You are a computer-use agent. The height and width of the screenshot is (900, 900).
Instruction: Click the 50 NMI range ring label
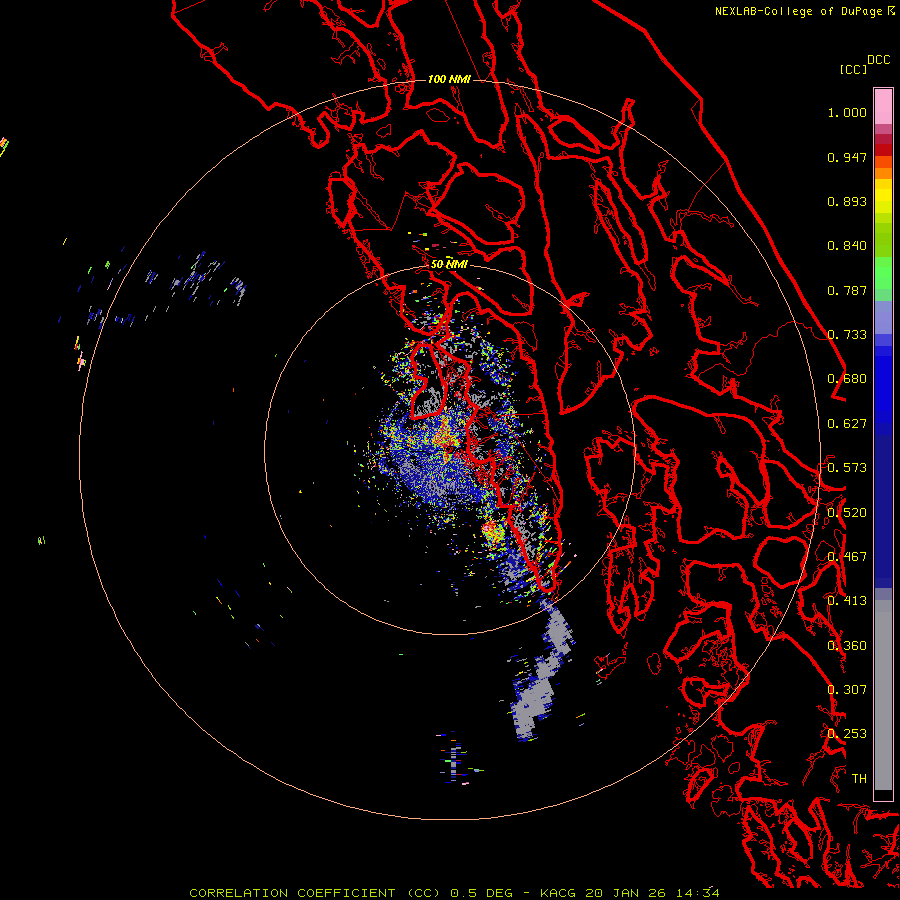449,264
